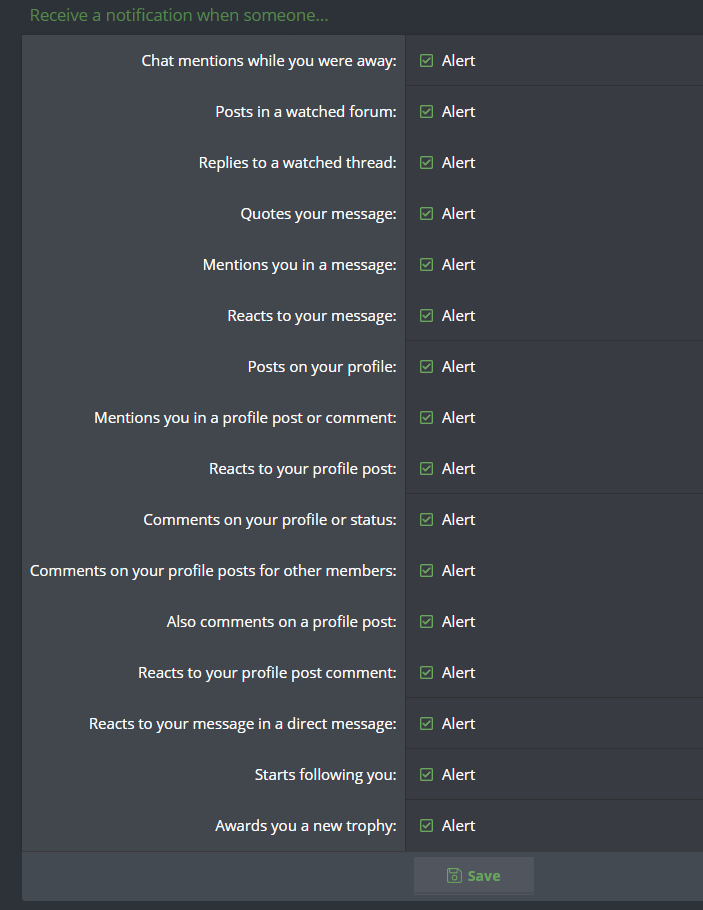The height and width of the screenshot is (910, 703).
Task: Uncheck alert for mentions you in a message
Action: click(427, 265)
